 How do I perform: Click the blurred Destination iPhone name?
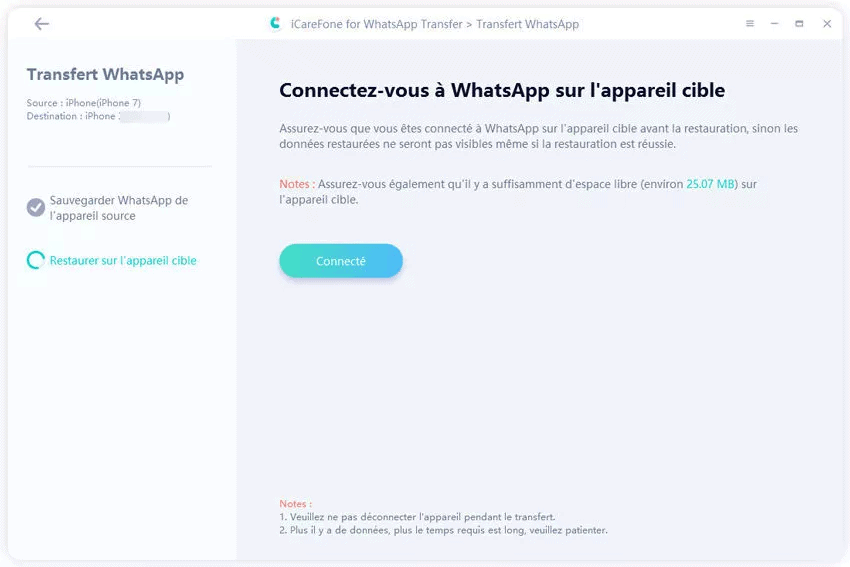(x=144, y=116)
